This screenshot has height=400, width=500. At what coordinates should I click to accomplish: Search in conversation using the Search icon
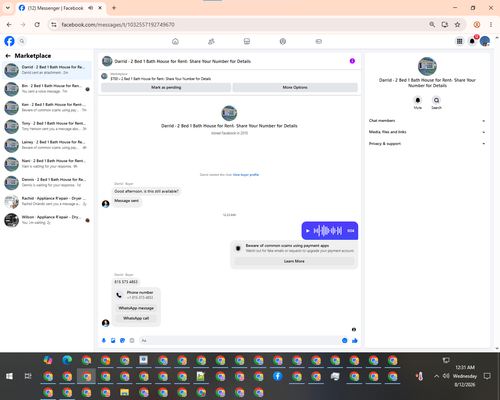436,100
